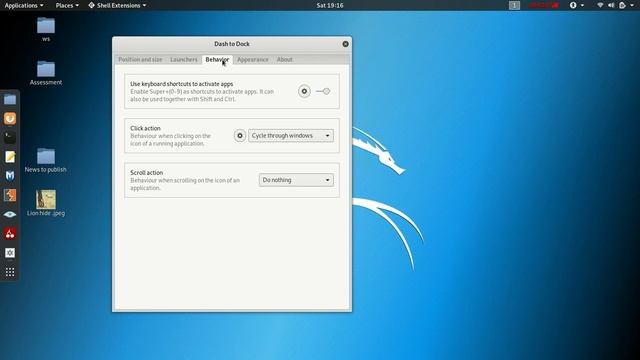Viewport: 640px width, 360px height.
Task: Launch the red cherry icon in the dock
Action: tap(10, 233)
